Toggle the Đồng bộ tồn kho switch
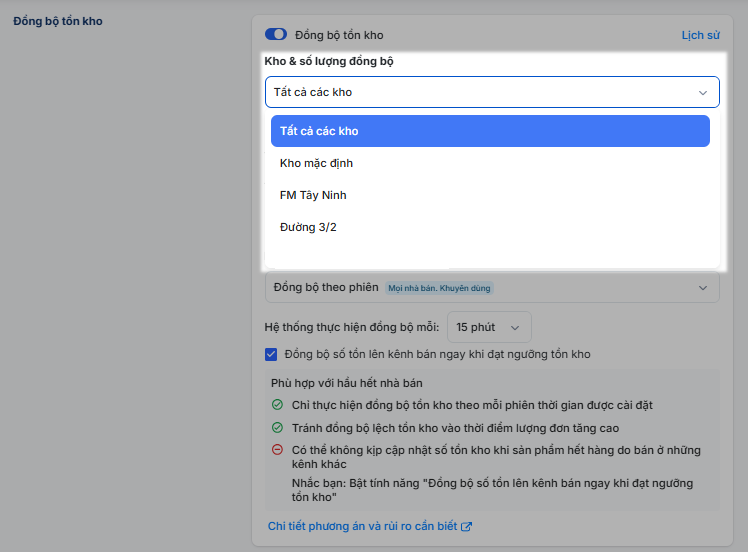The width and height of the screenshot is (748, 552). (276, 34)
